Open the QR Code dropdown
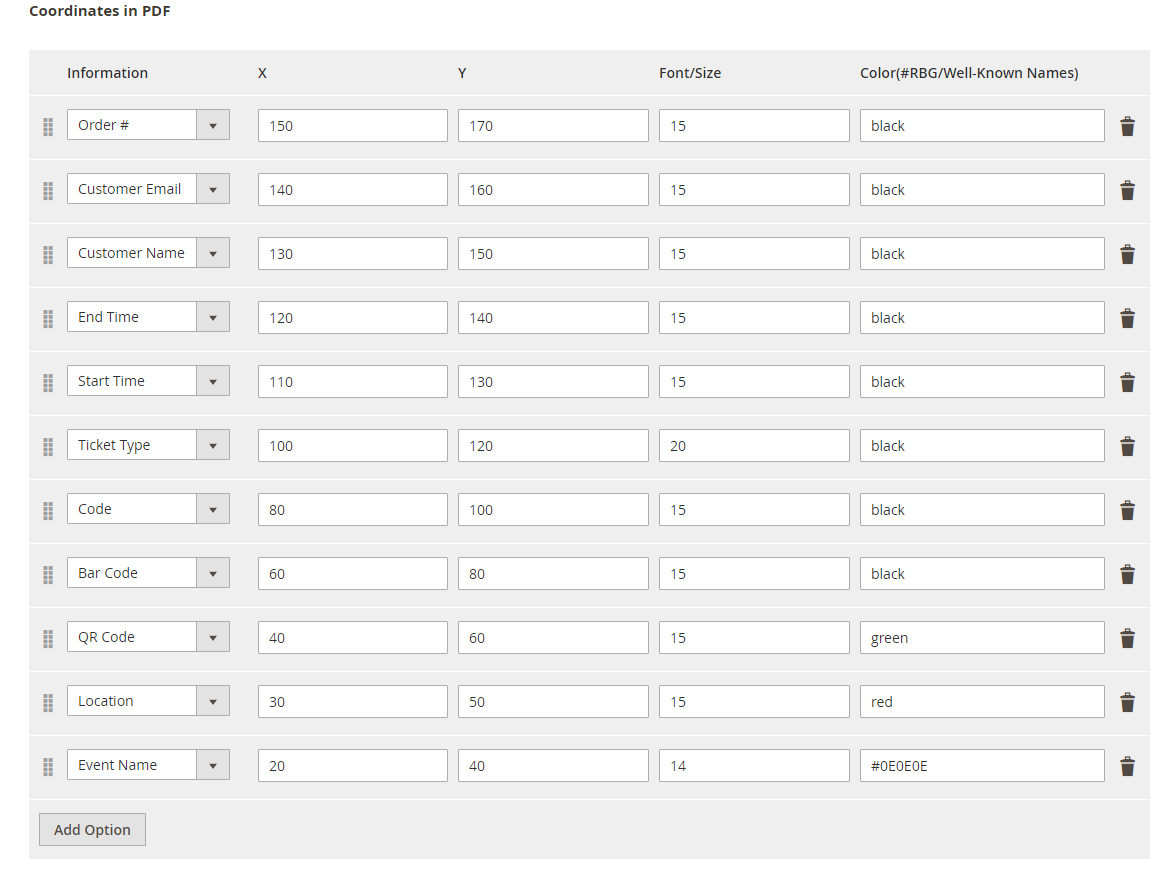The width and height of the screenshot is (1170, 879). click(x=148, y=637)
